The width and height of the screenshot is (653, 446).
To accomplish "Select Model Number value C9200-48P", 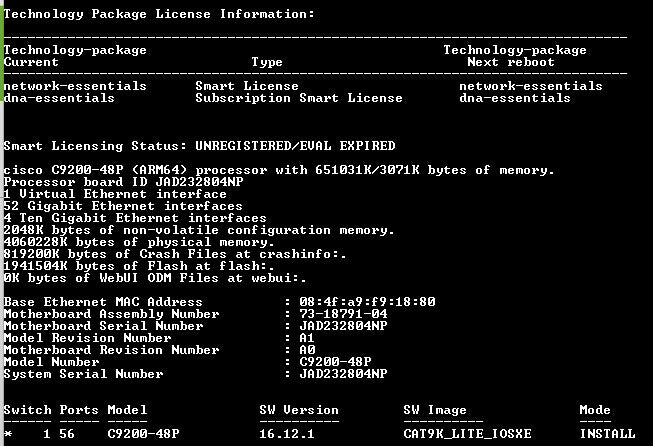I will [335, 362].
